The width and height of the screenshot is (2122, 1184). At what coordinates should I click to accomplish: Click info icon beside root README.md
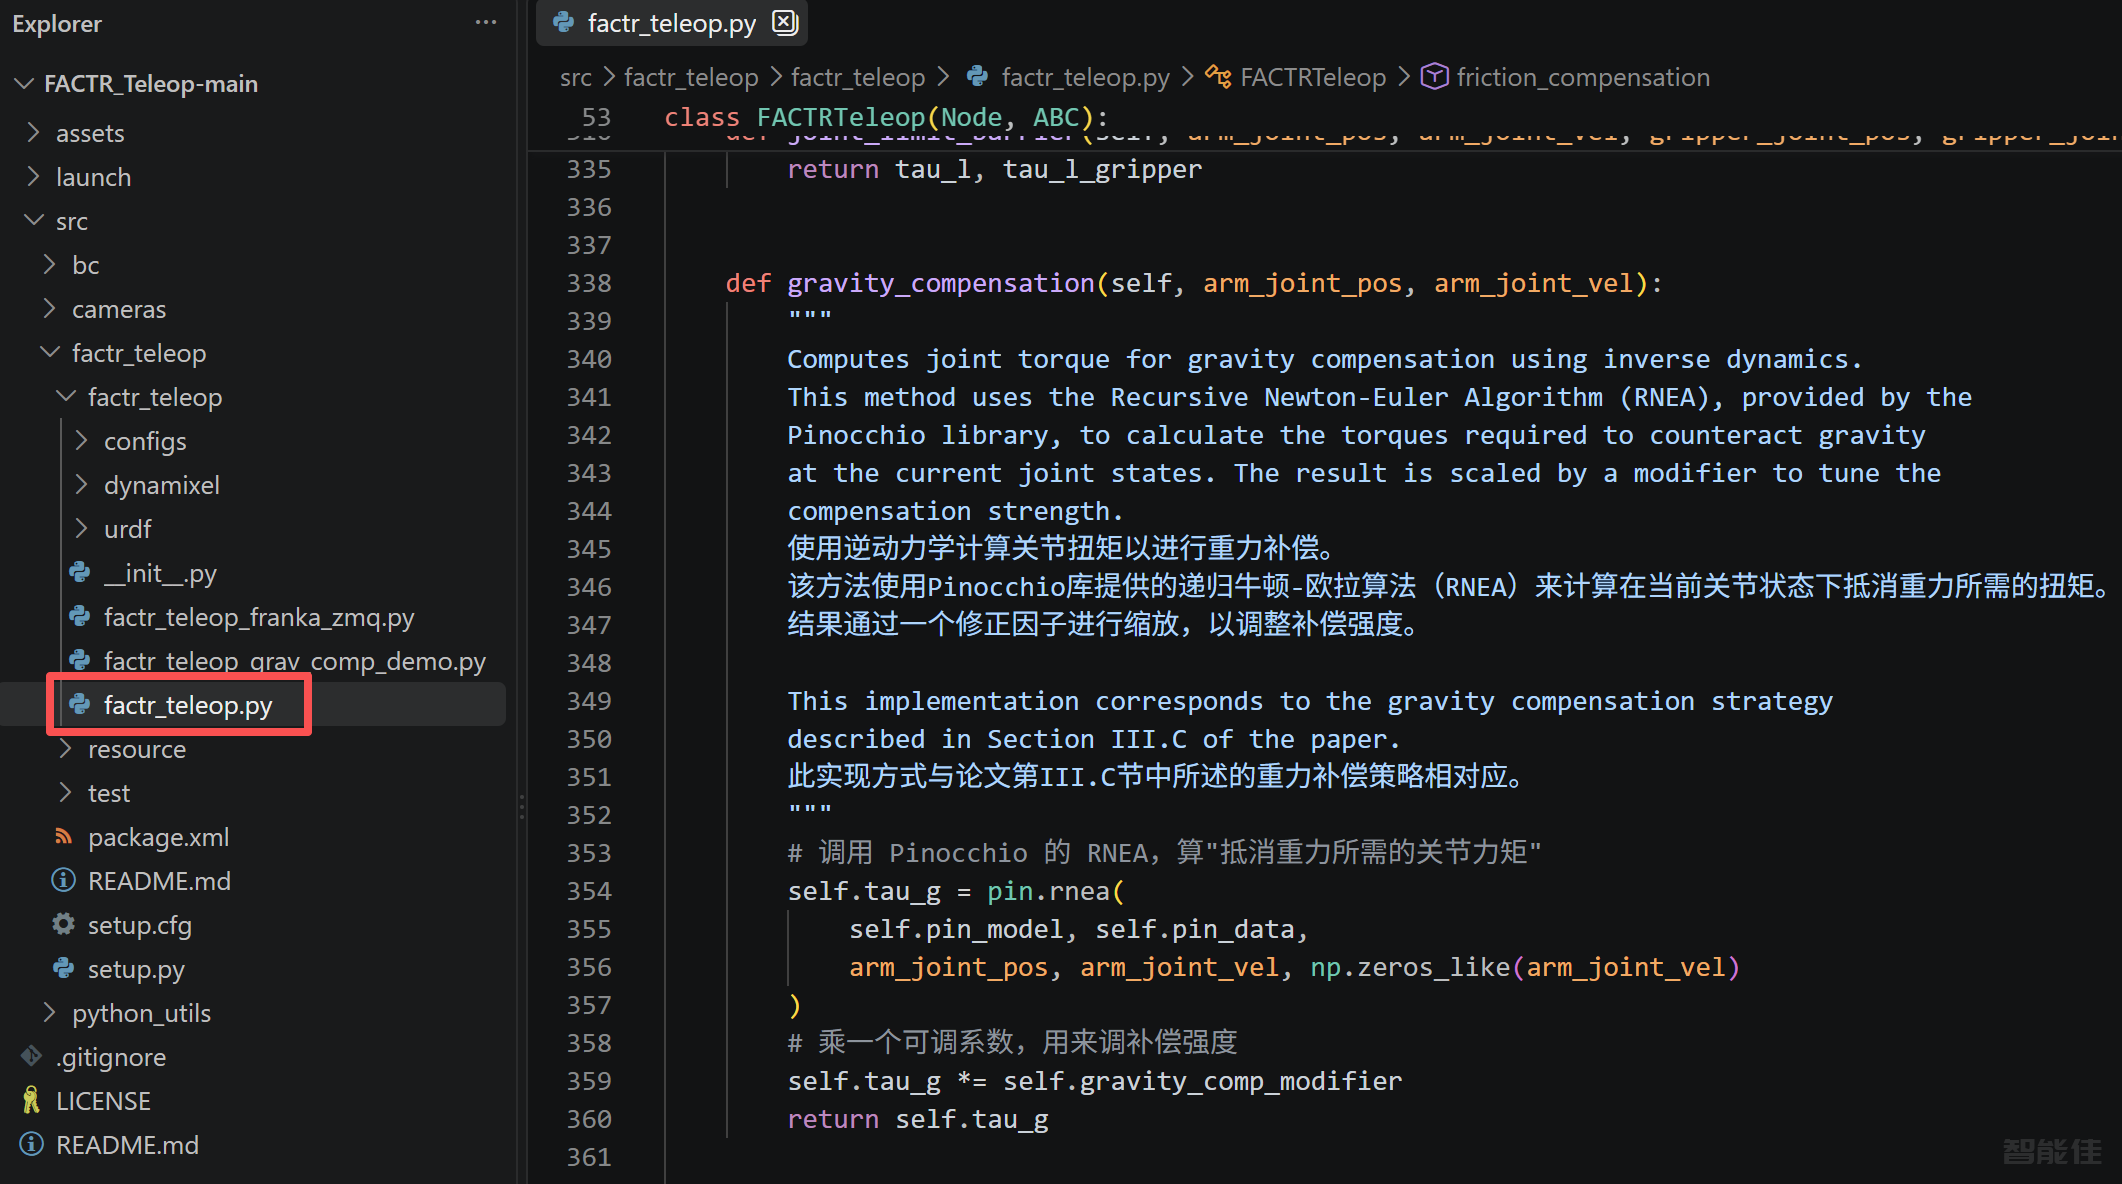32,1145
